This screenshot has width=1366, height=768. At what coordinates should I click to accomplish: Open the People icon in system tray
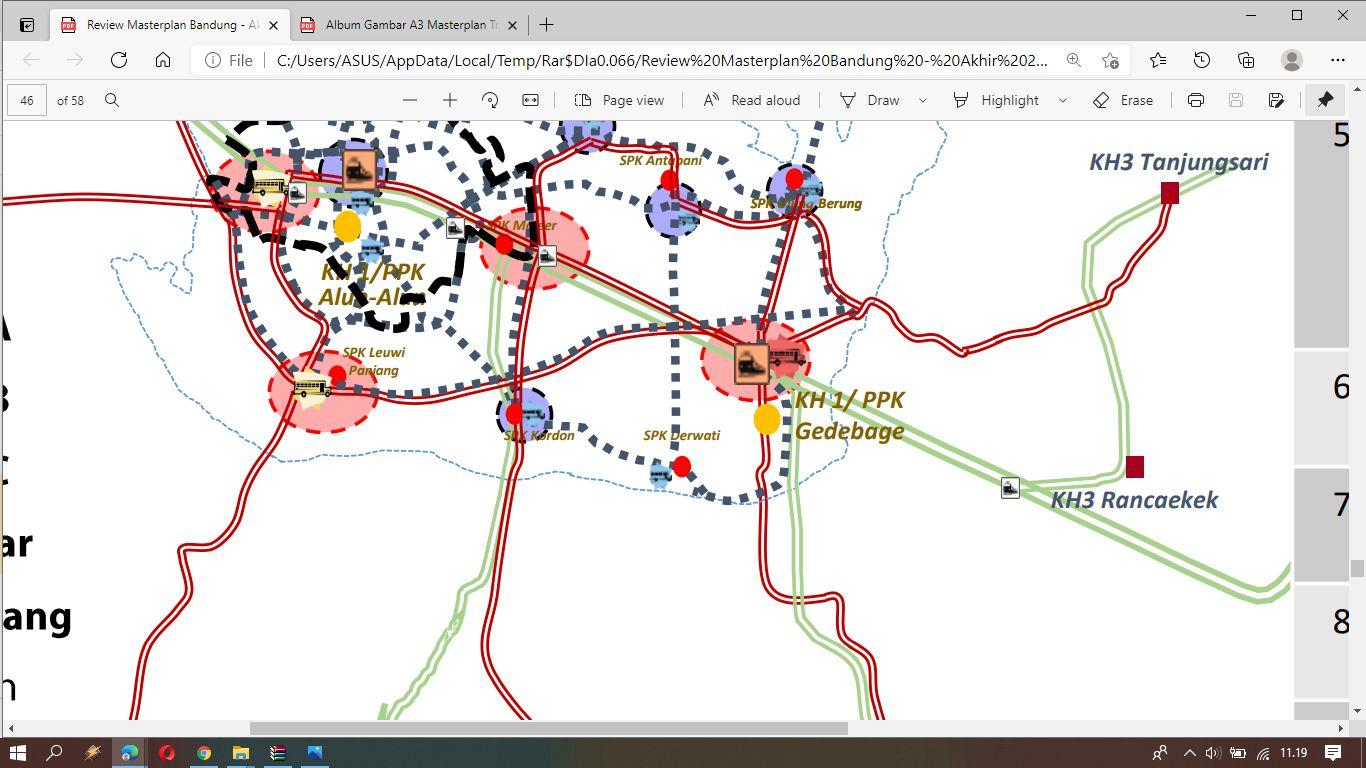pyautogui.click(x=1160, y=753)
